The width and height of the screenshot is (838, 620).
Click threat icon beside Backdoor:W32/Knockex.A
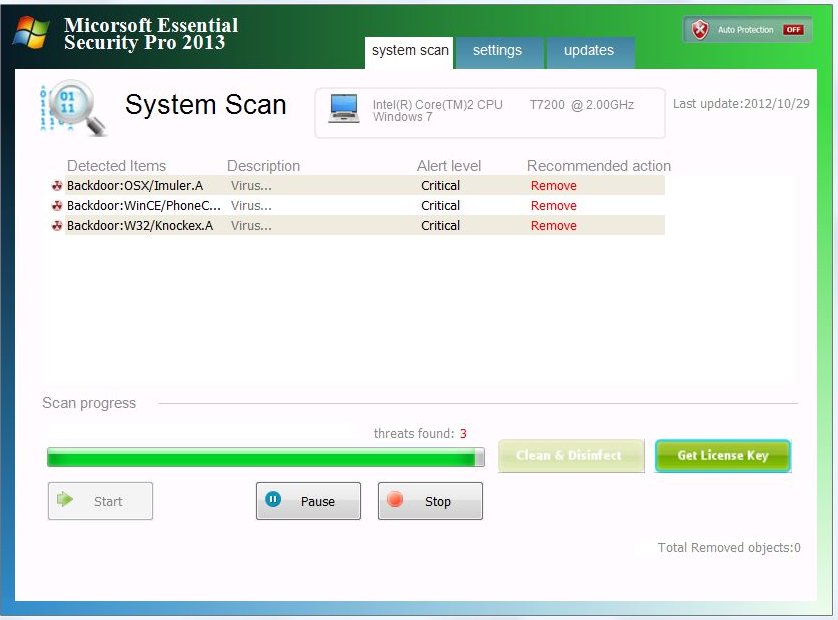[x=57, y=226]
